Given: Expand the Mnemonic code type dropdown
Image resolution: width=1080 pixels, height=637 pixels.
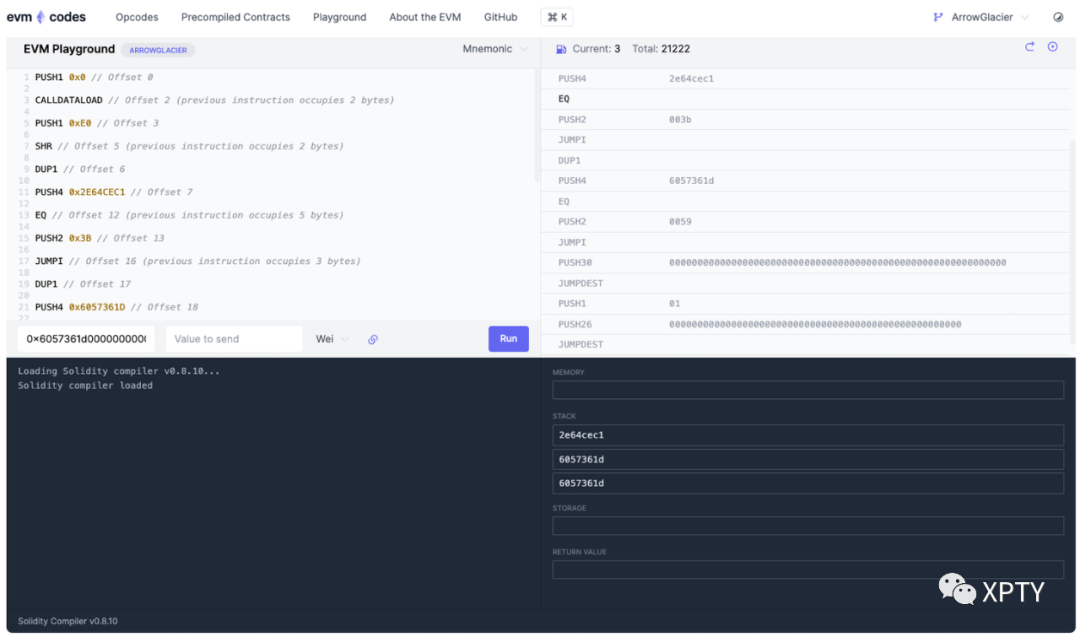Looking at the screenshot, I should click(495, 49).
